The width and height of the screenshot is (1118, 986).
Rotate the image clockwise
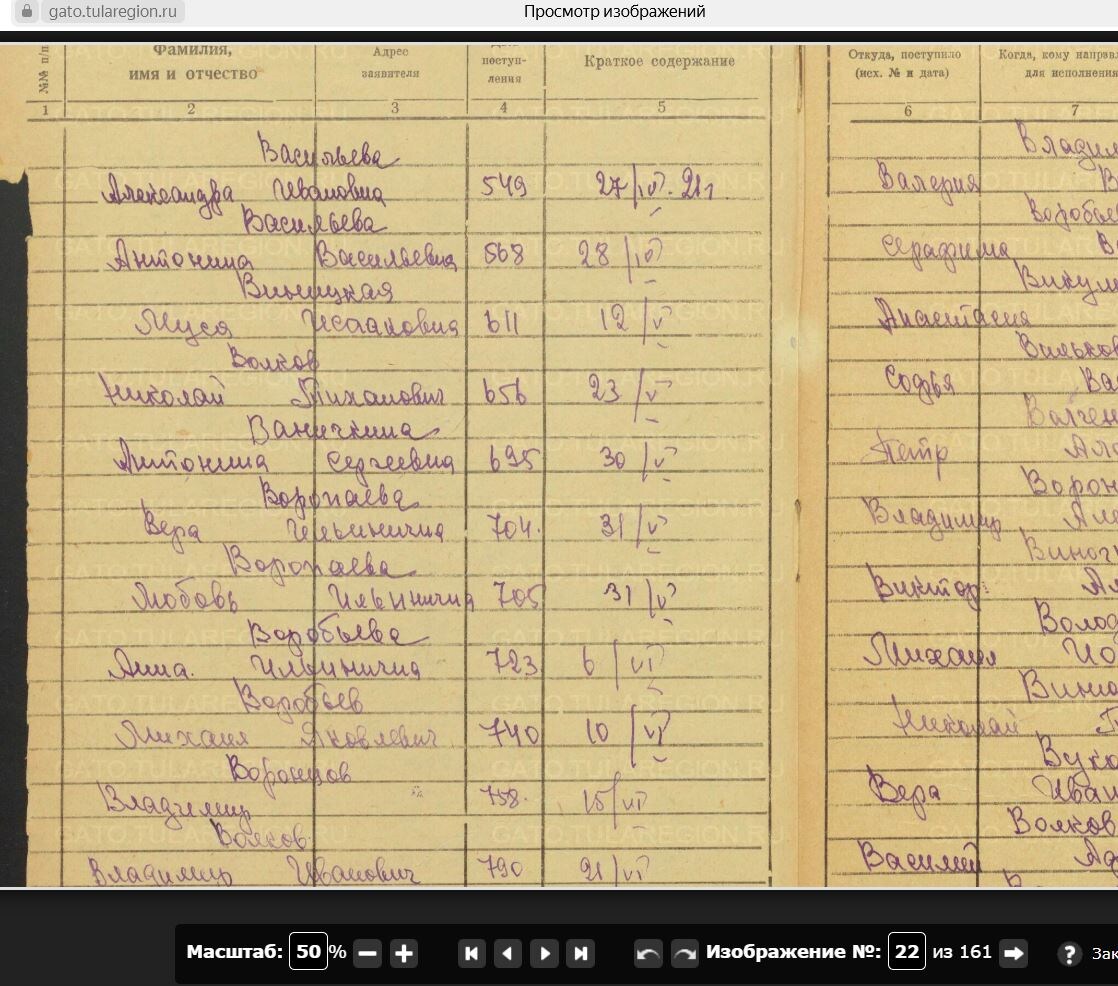click(684, 953)
